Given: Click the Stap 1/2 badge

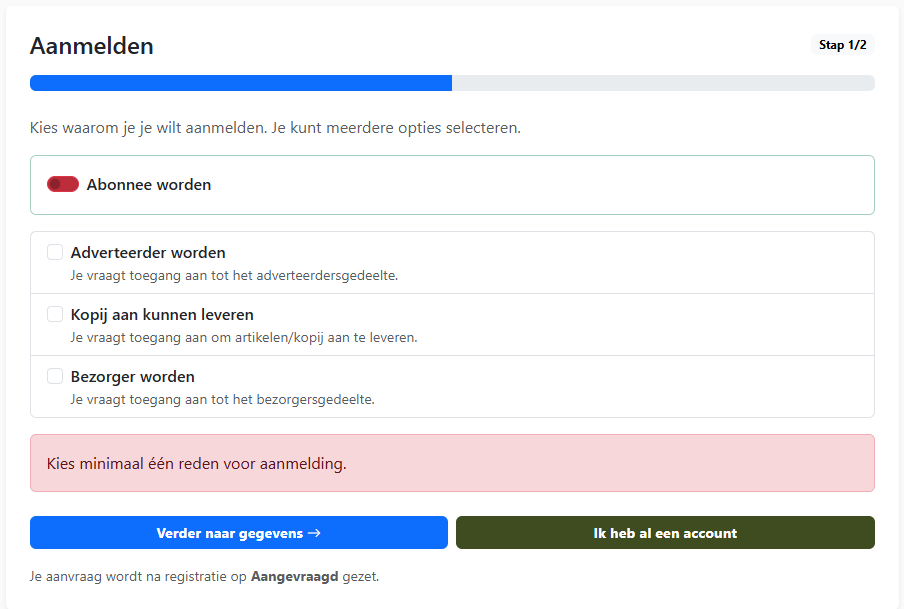Looking at the screenshot, I should click(x=841, y=44).
